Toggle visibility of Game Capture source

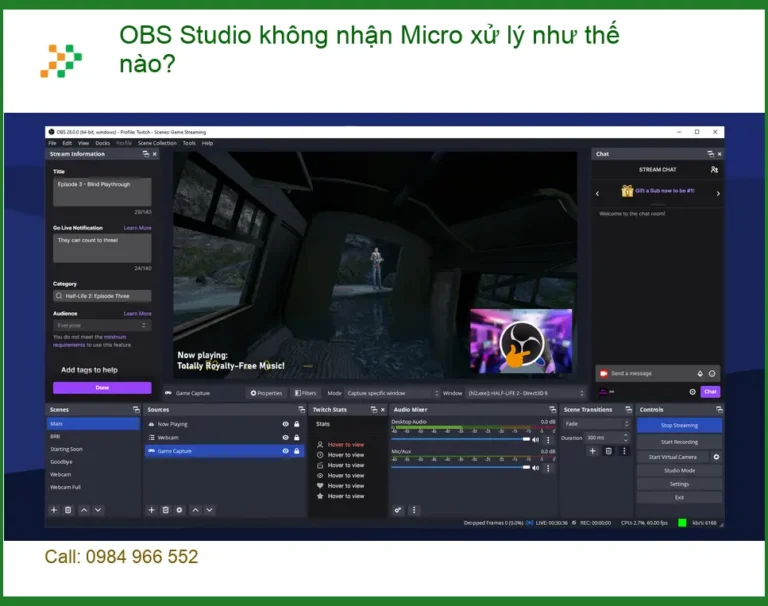coord(286,451)
